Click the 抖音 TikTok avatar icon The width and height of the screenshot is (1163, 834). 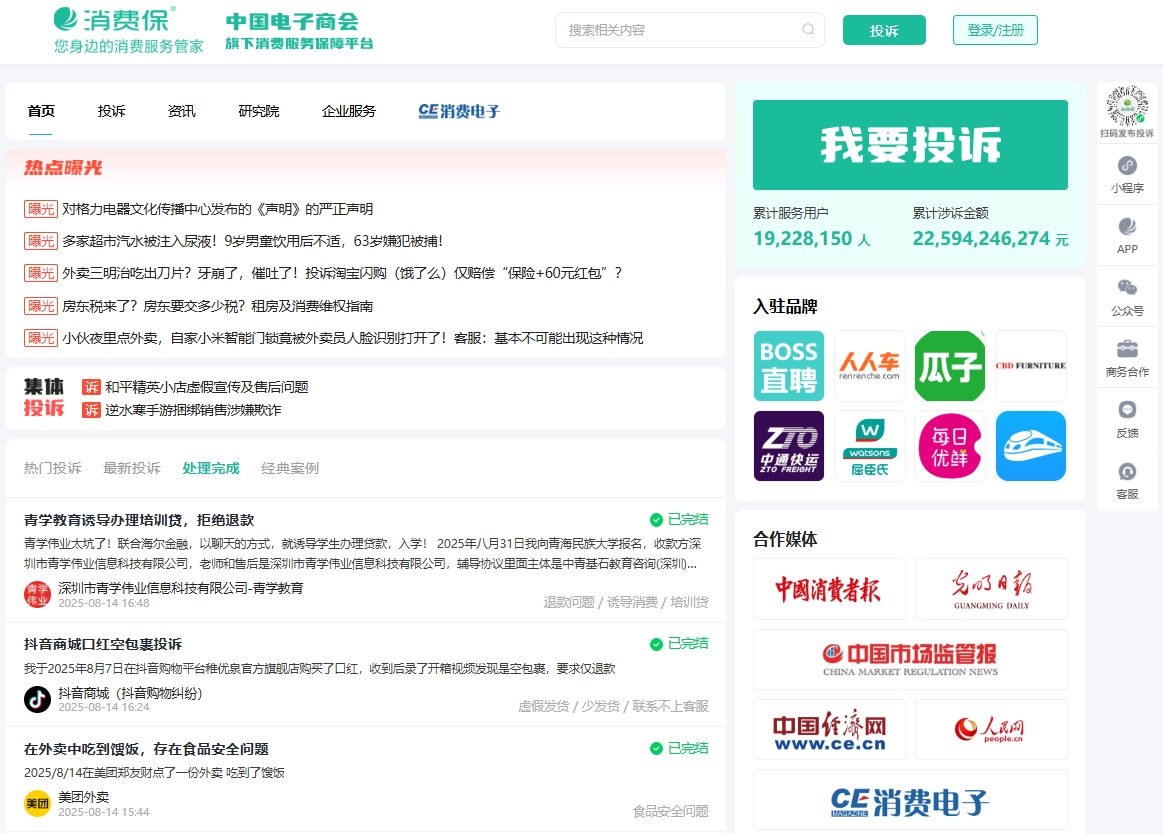point(37,699)
